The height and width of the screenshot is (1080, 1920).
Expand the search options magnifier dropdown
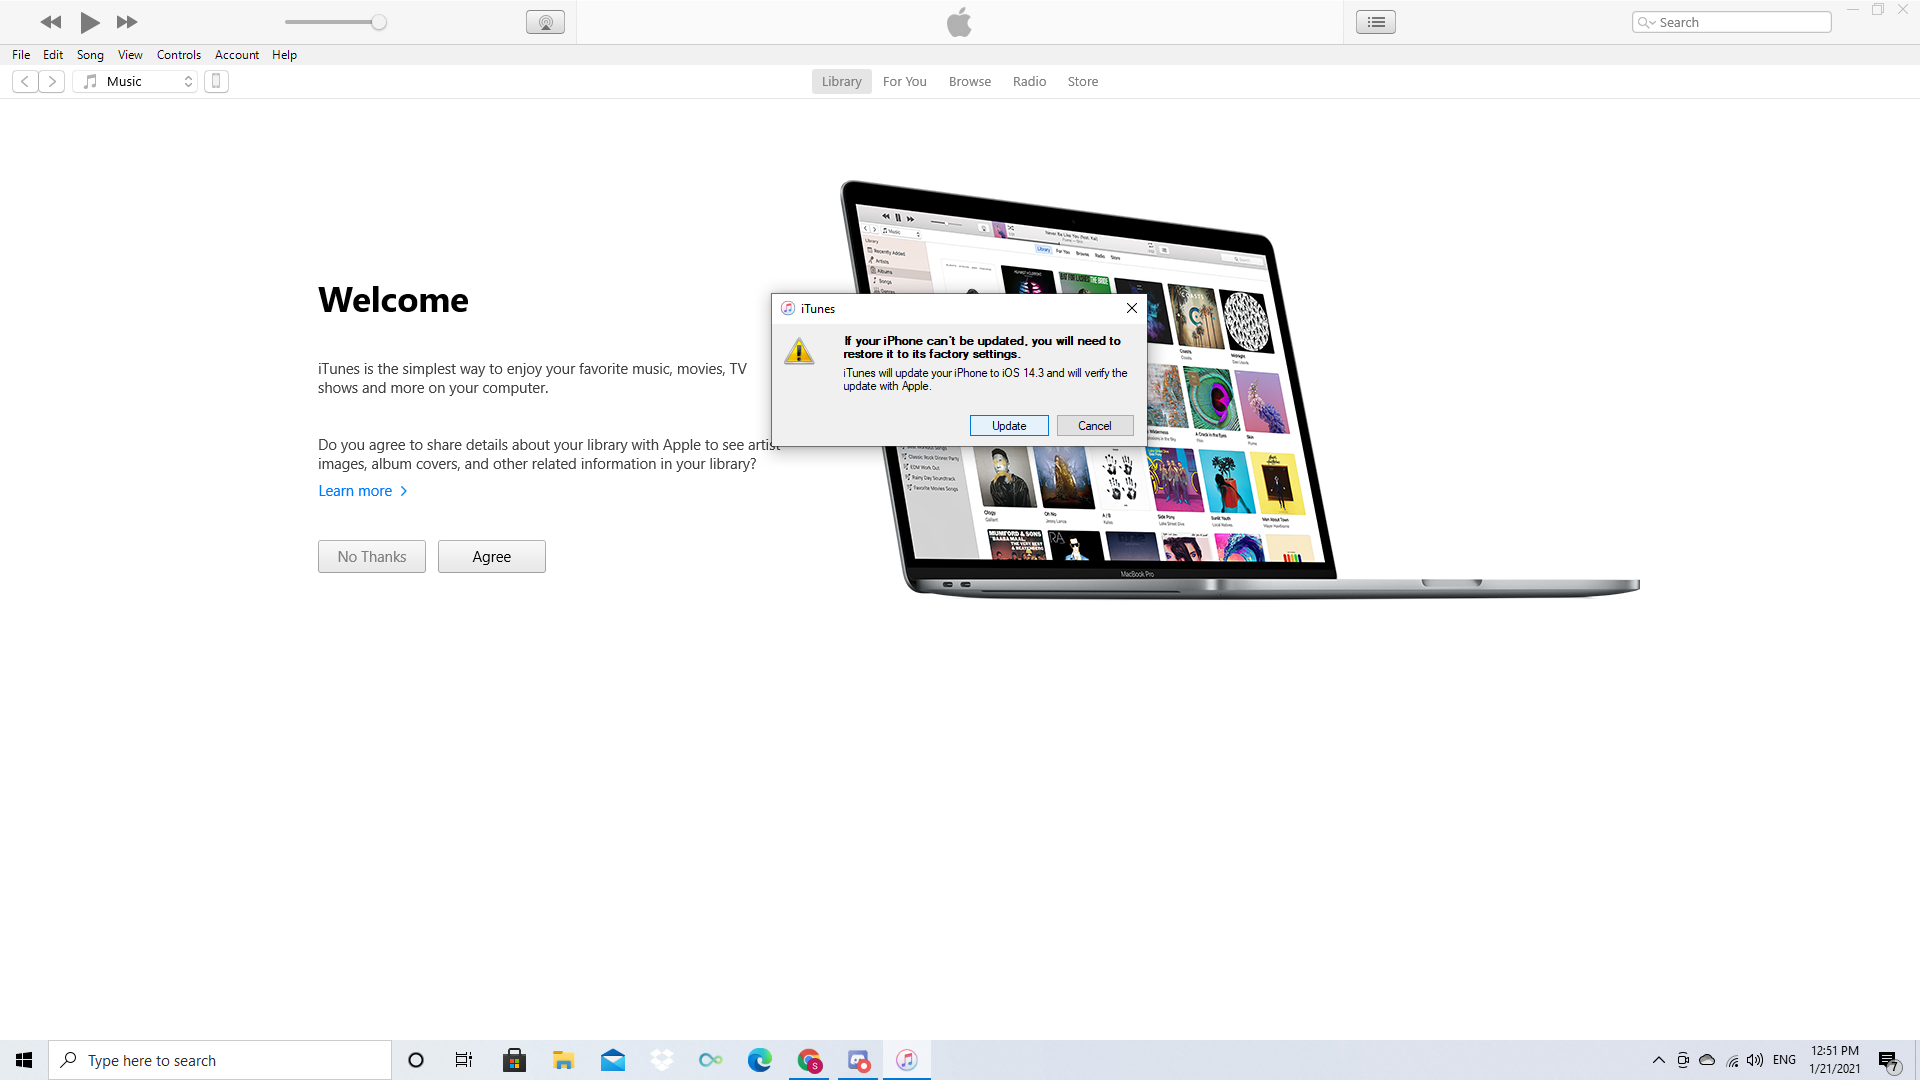pos(1646,22)
